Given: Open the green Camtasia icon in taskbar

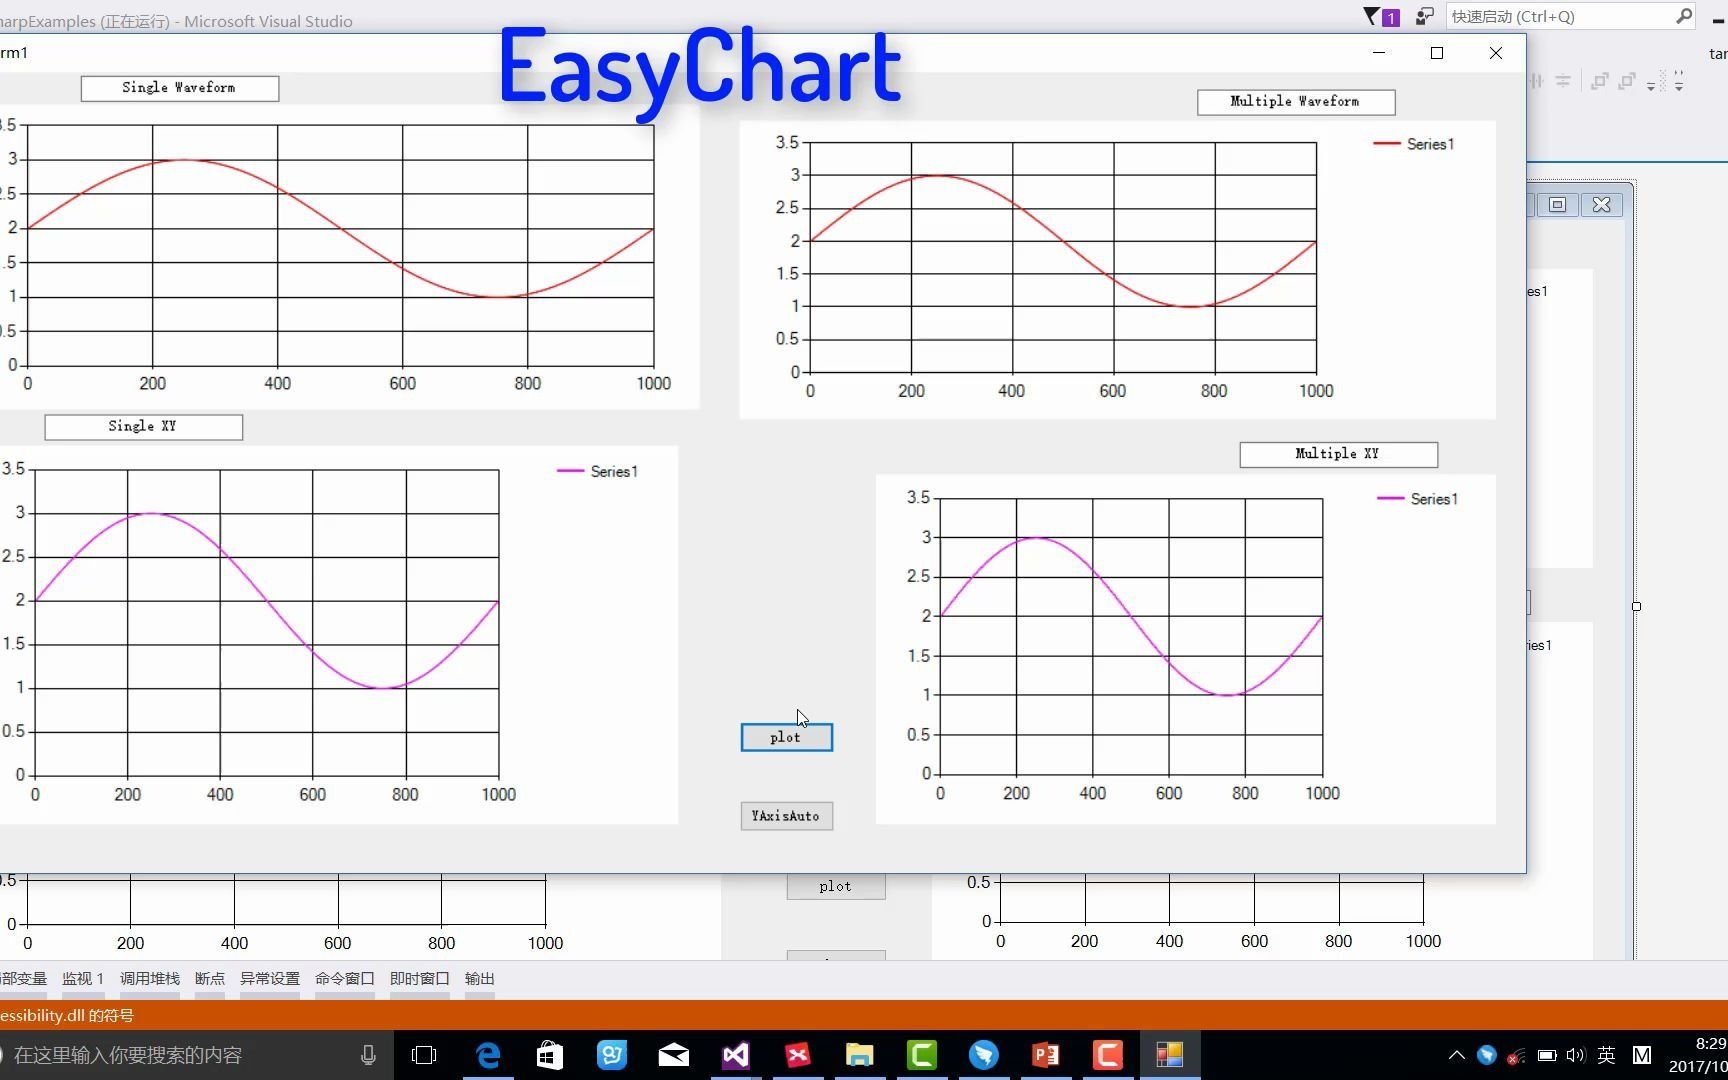Looking at the screenshot, I should (x=922, y=1055).
